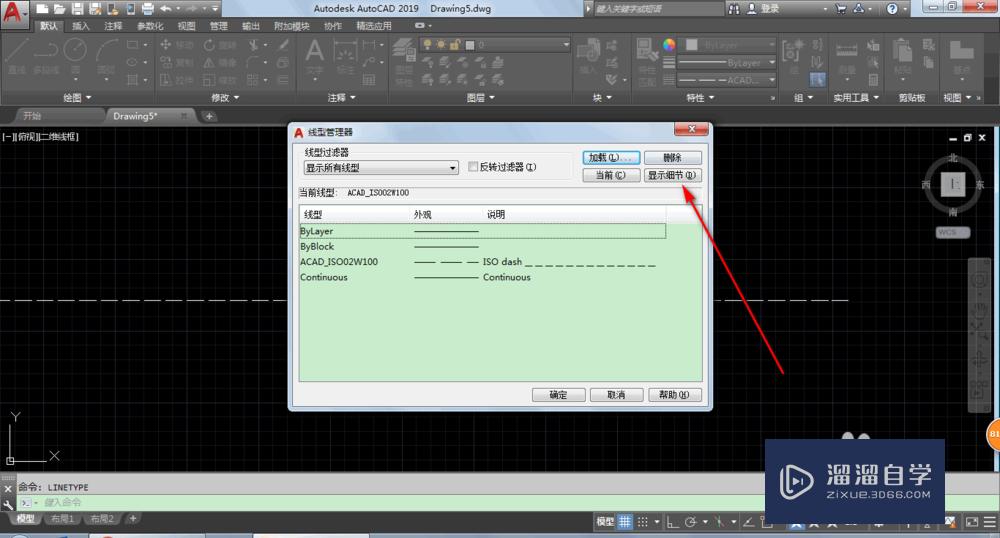Click the Cancel button in Linetype Manager
The width and height of the screenshot is (1000, 538).
(x=616, y=395)
